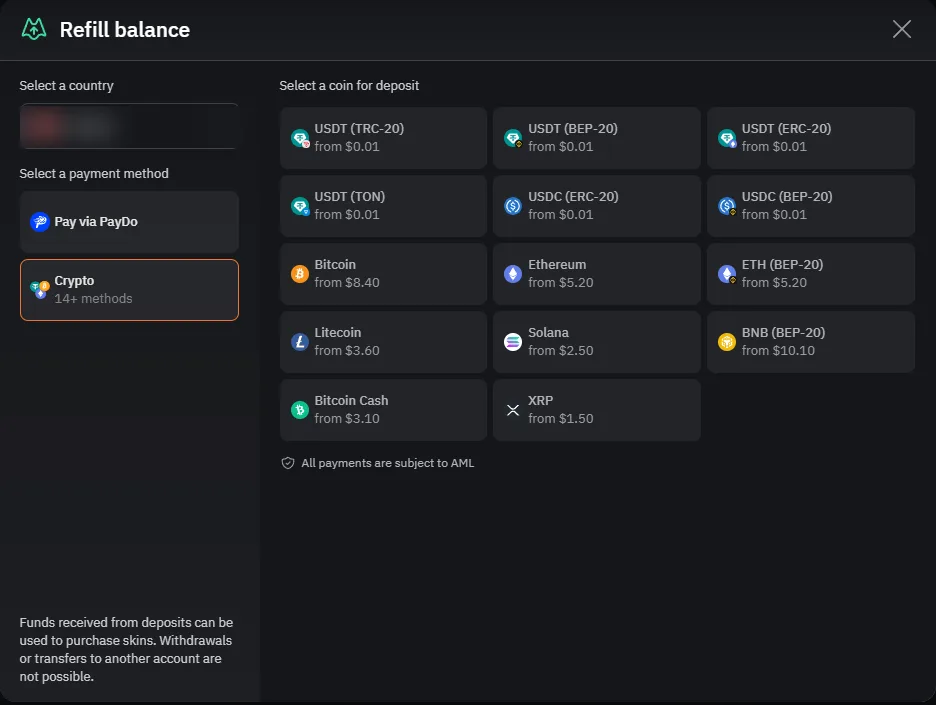Click the orange Bitcoin icon
The image size is (936, 705).
[x=300, y=274]
